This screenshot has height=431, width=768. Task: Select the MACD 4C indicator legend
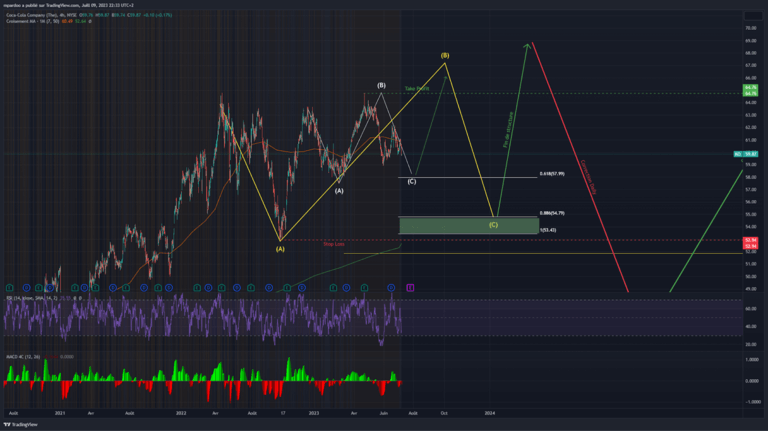[40, 357]
